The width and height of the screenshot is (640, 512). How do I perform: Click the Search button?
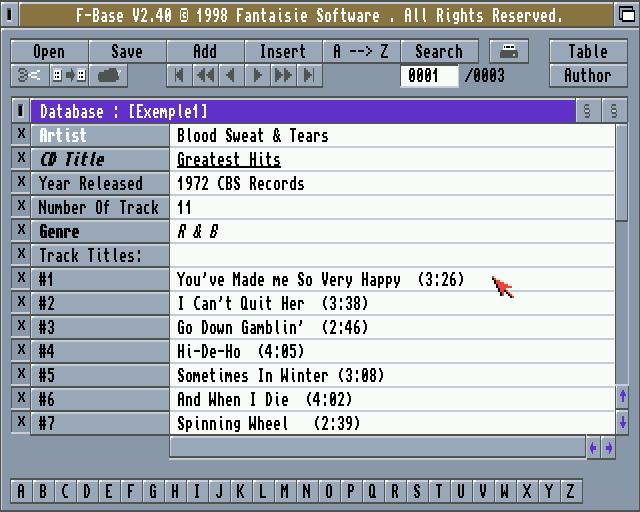coord(440,51)
